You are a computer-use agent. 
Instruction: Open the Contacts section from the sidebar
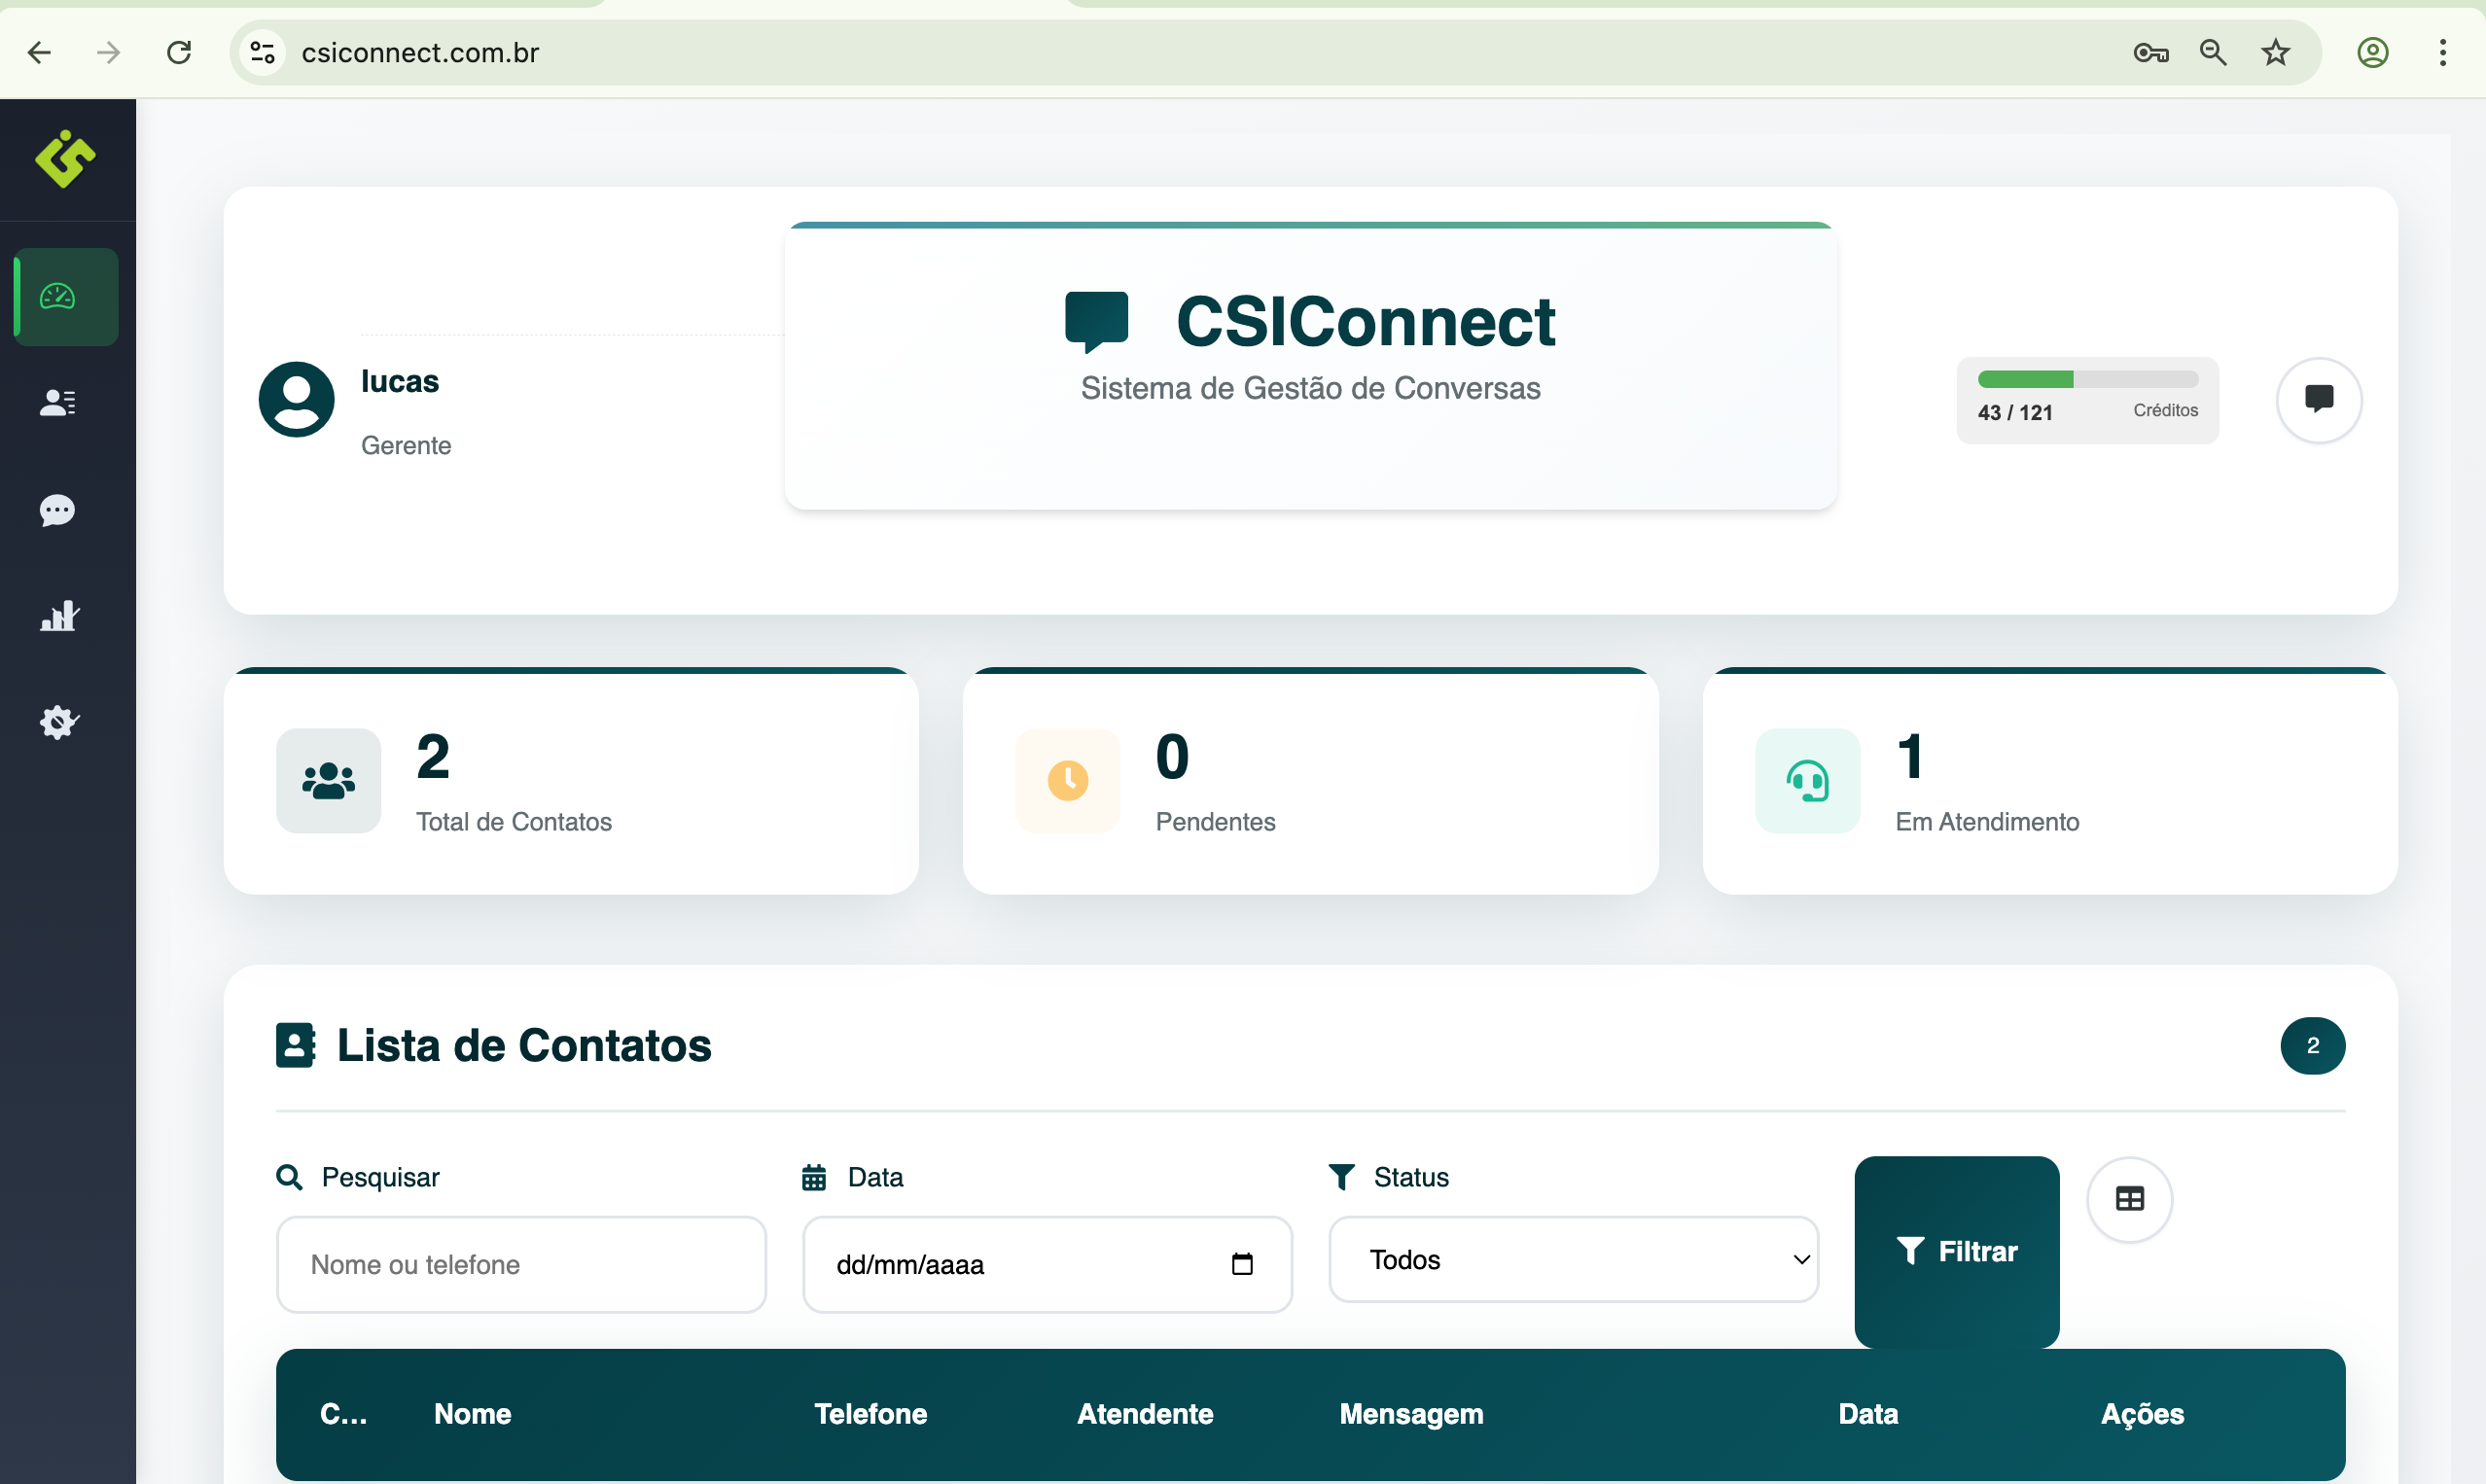point(57,403)
